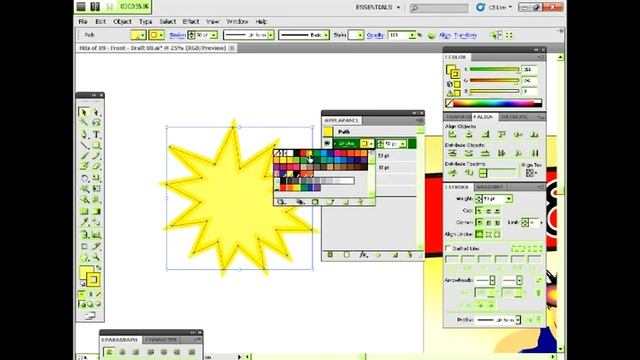
Task: Select the Column Graph tool
Action: (x=96, y=235)
